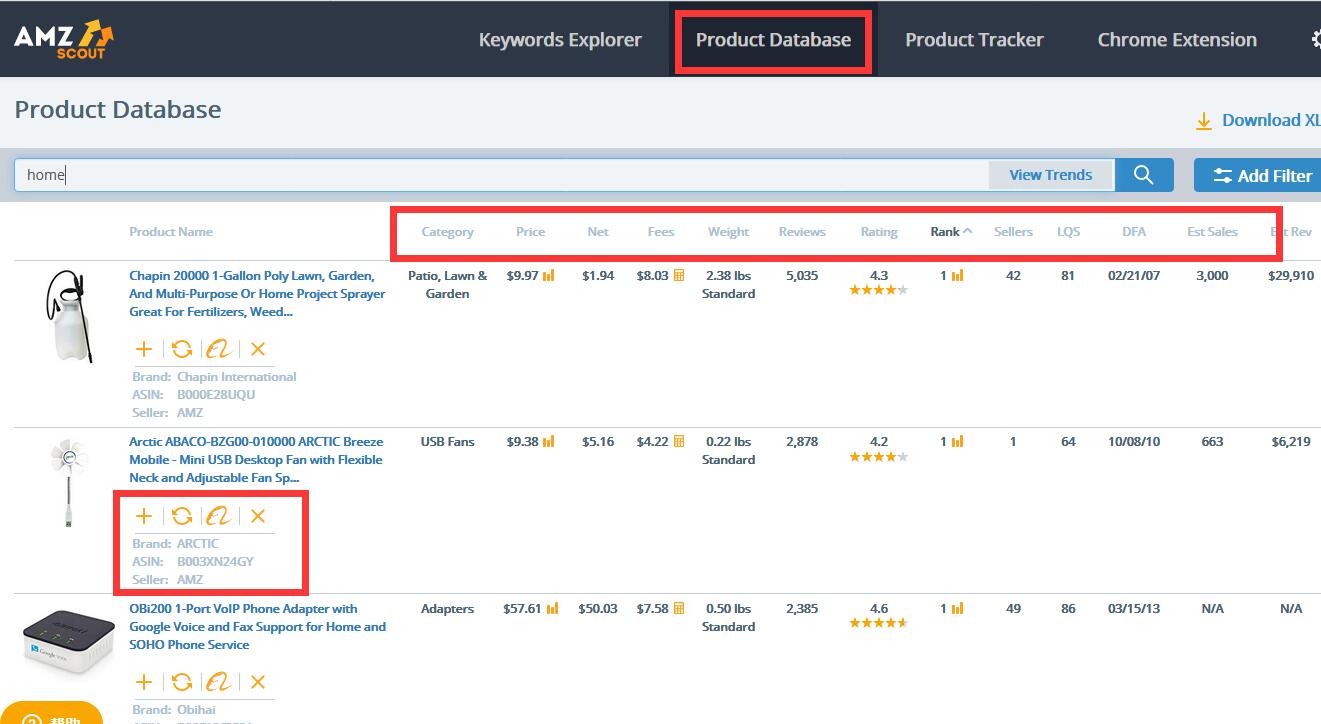The width and height of the screenshot is (1321, 724).
Task: Sort table by Reviews column header
Action: coord(802,232)
